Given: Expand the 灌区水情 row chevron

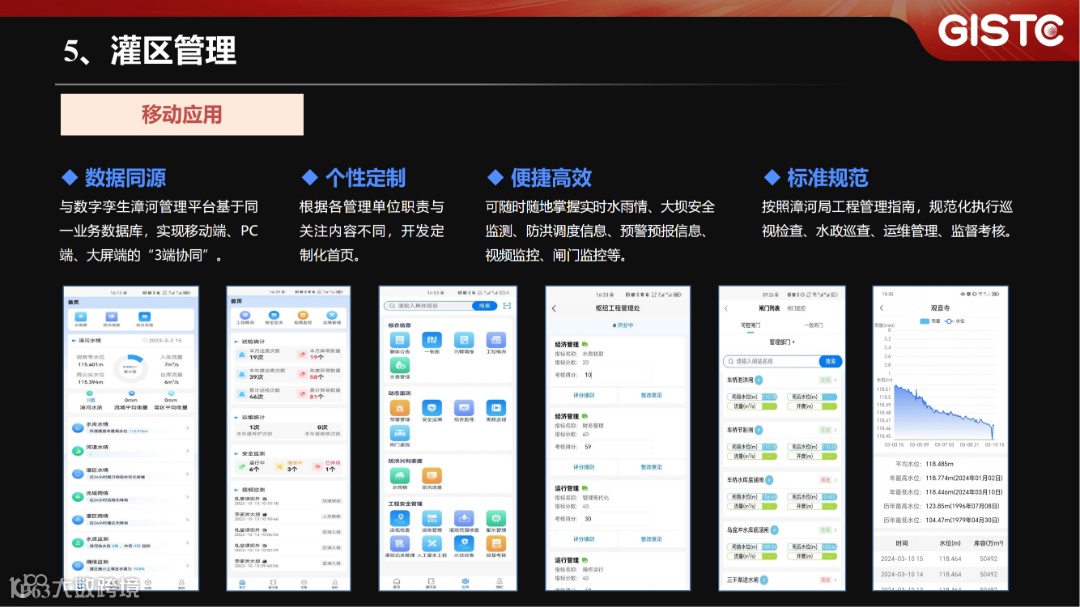Looking at the screenshot, I should pyautogui.click(x=187, y=473).
